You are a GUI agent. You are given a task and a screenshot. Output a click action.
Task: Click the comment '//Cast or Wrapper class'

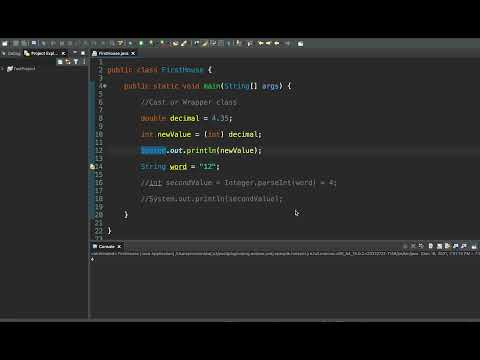pyautogui.click(x=189, y=102)
